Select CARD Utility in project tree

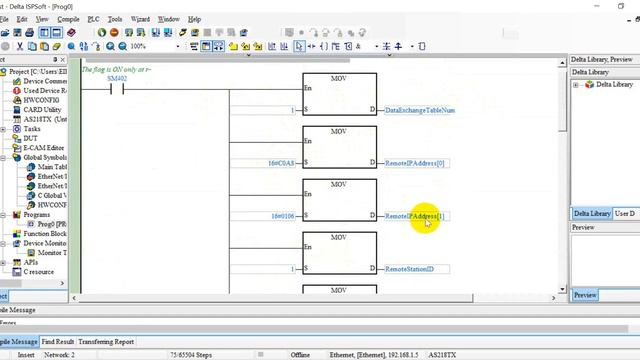click(42, 109)
